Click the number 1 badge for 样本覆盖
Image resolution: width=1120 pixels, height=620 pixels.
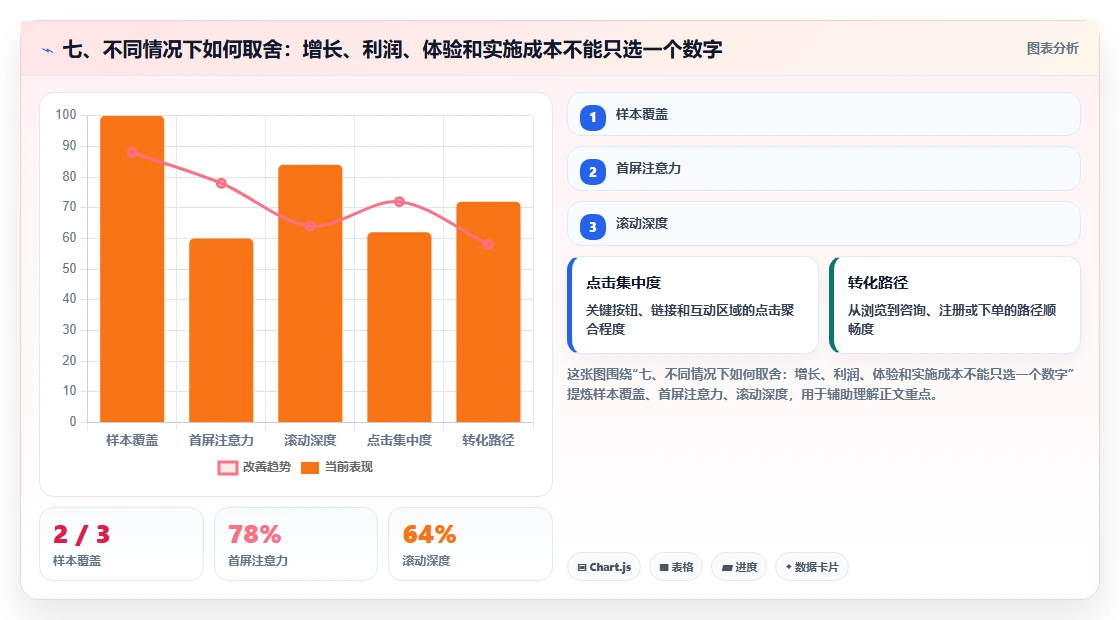click(592, 117)
